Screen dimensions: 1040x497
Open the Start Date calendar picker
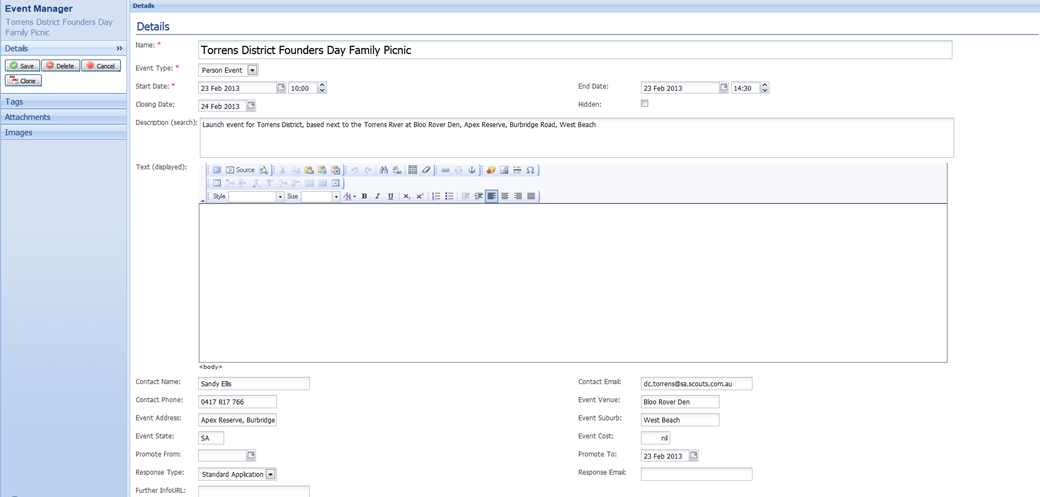pyautogui.click(x=281, y=88)
